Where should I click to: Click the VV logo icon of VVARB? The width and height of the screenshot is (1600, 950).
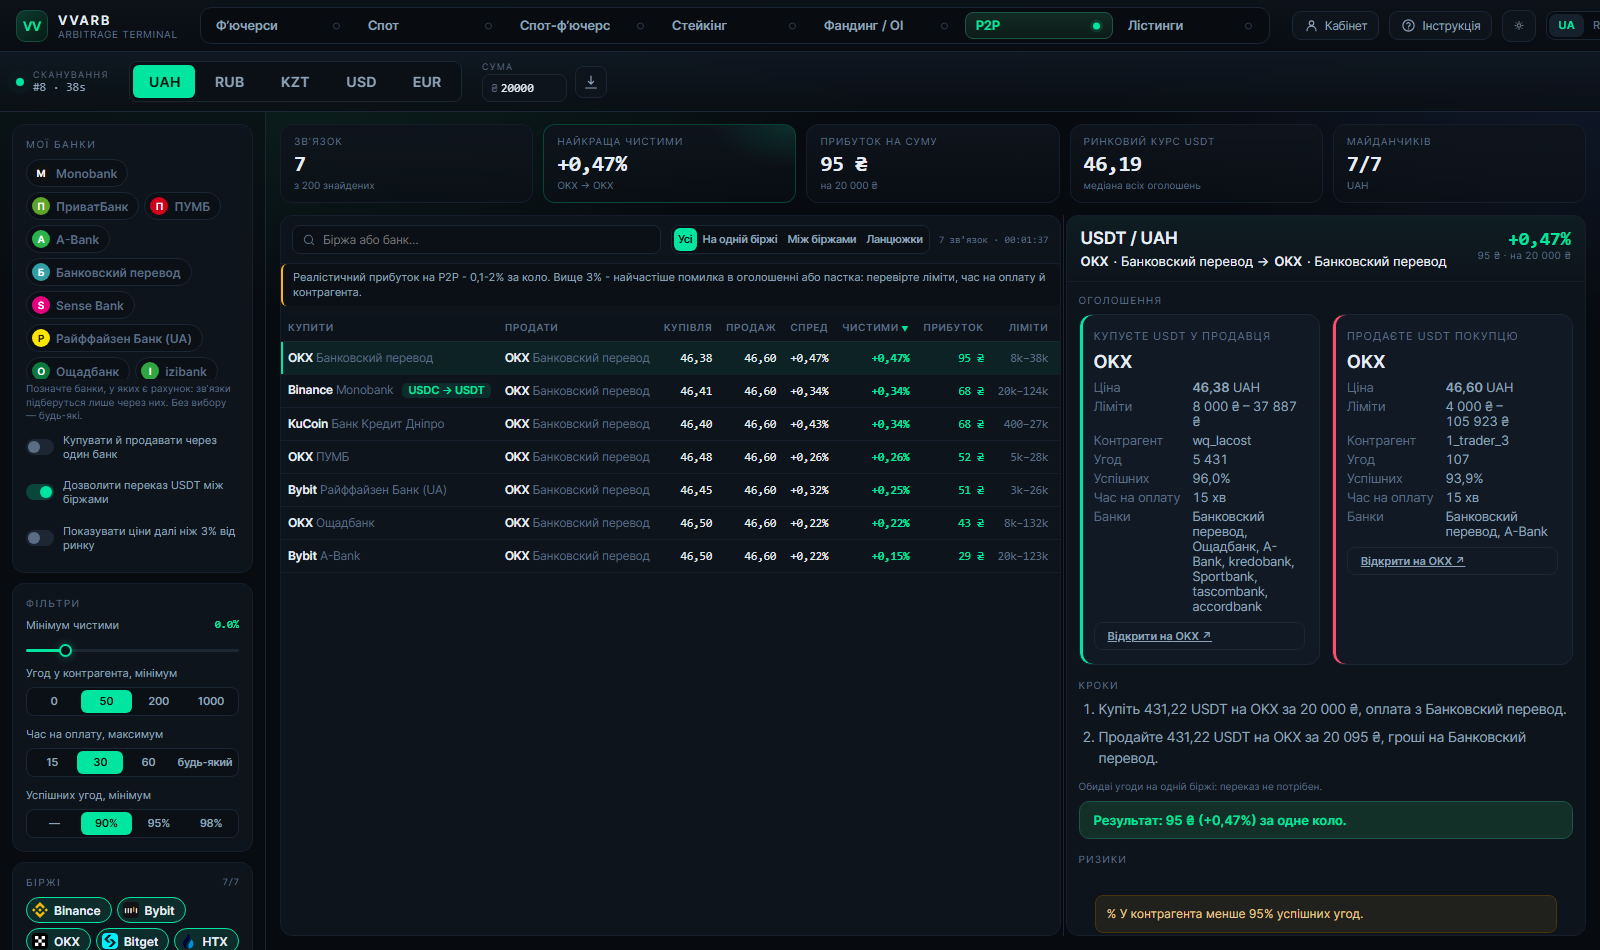[x=32, y=26]
